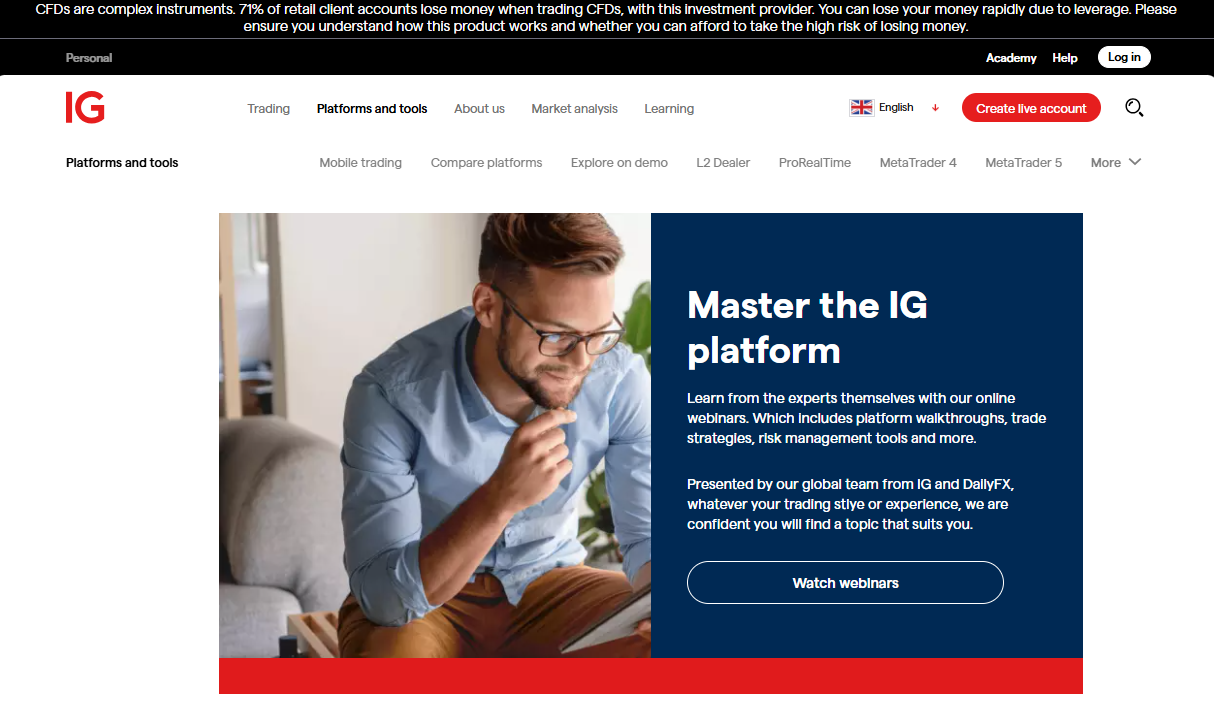Open the Market analysis menu

575,108
